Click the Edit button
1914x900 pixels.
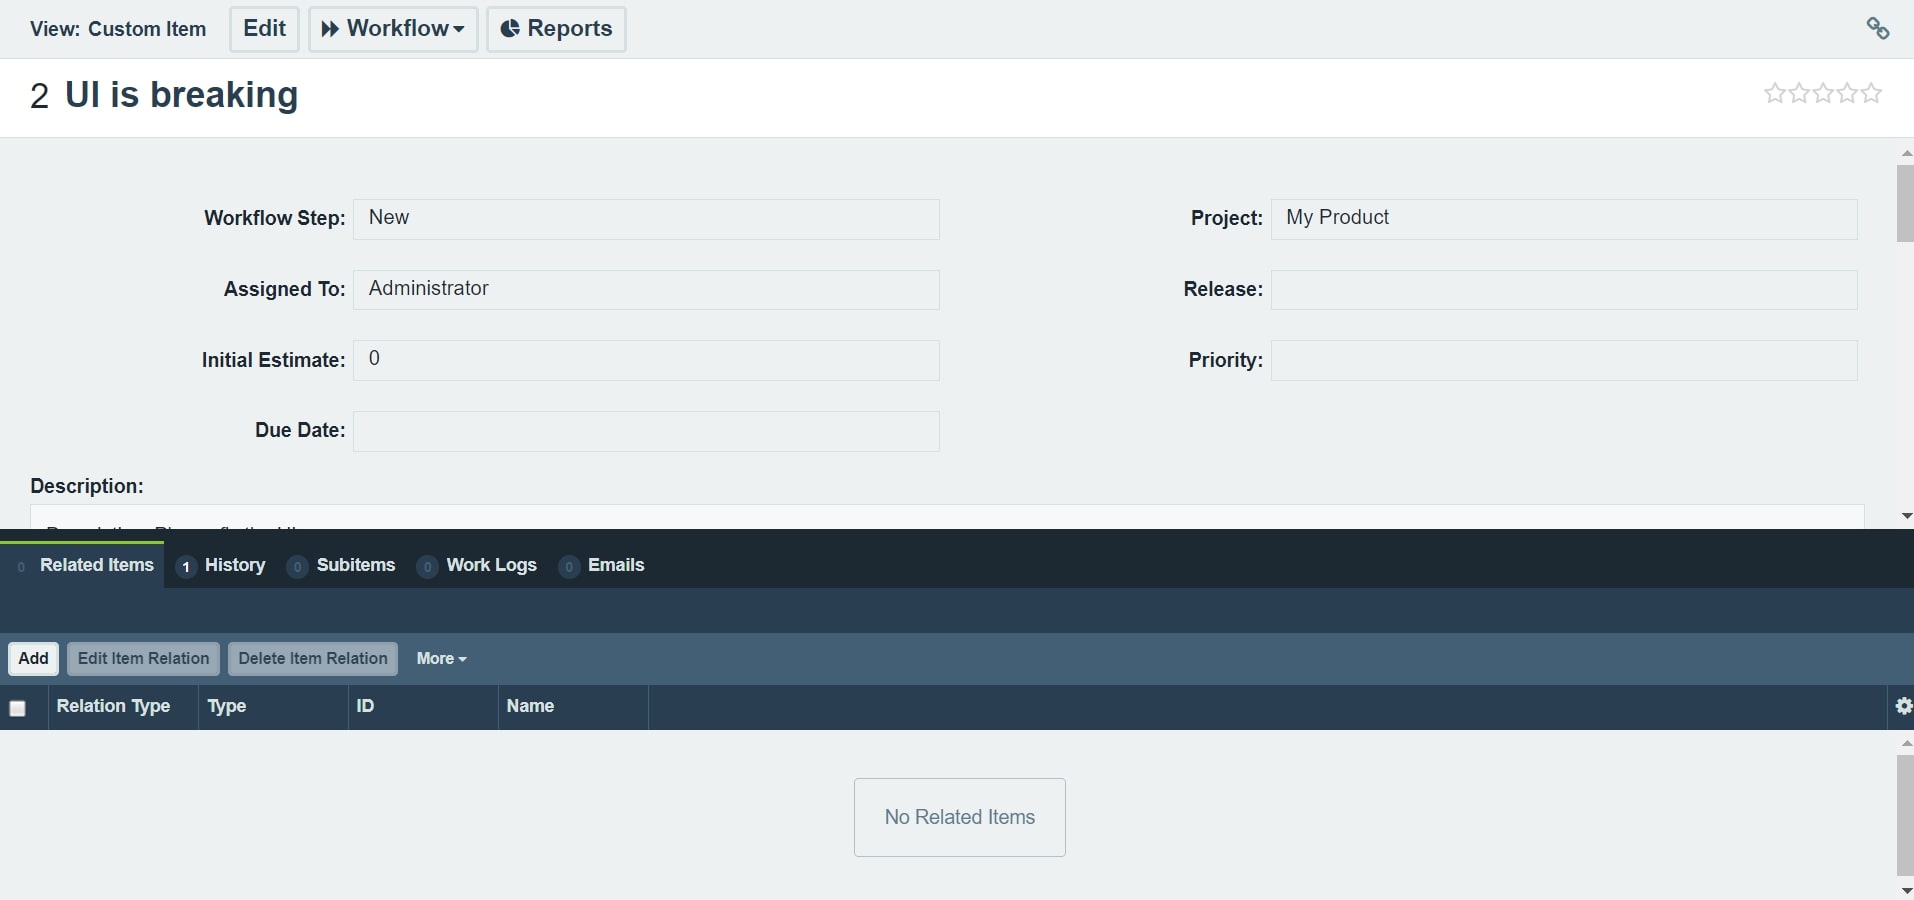click(264, 29)
